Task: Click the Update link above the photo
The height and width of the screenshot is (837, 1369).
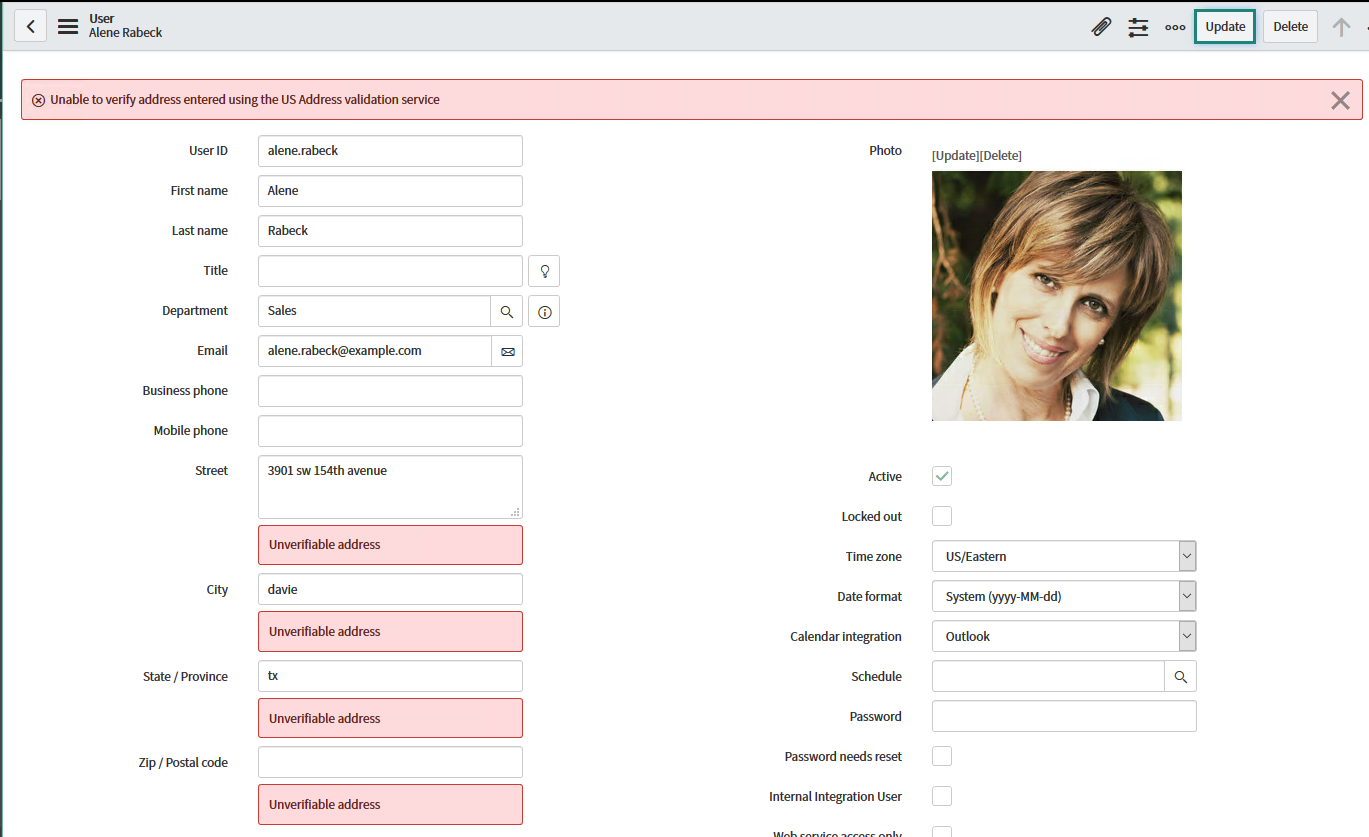Action: click(956, 155)
